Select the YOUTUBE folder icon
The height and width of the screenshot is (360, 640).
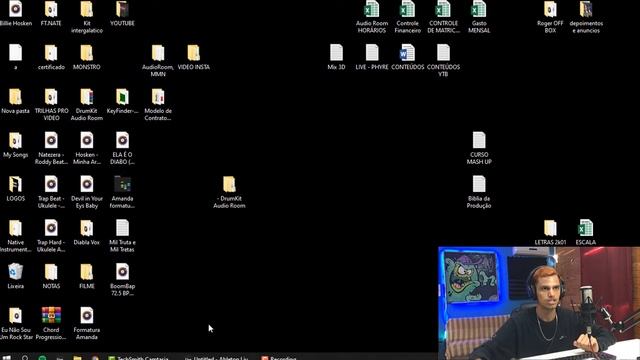122,9
